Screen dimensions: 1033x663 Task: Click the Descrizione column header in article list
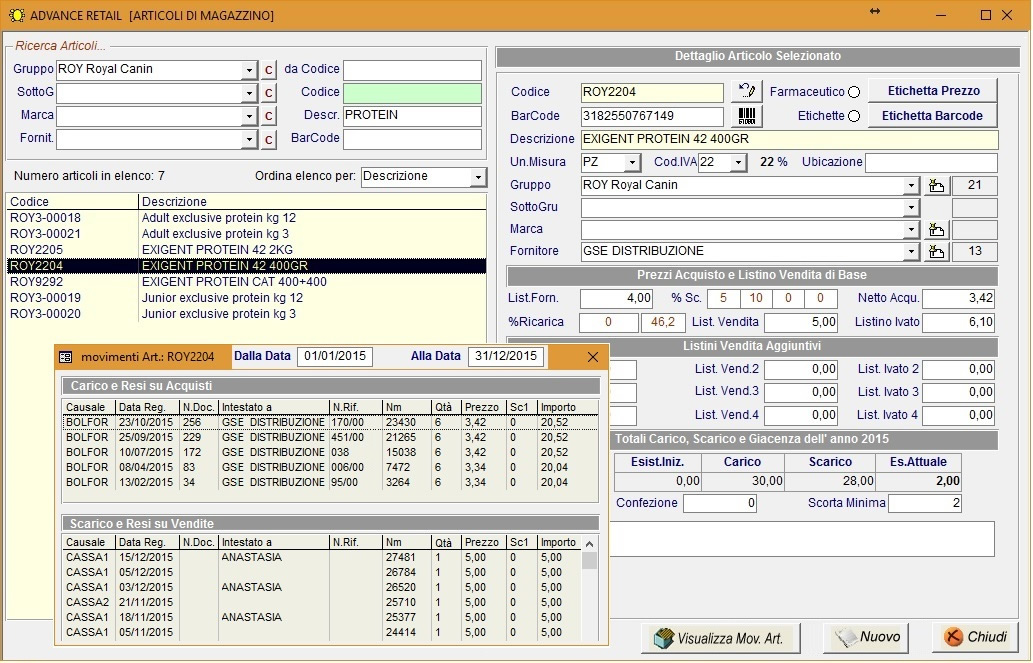tap(312, 202)
